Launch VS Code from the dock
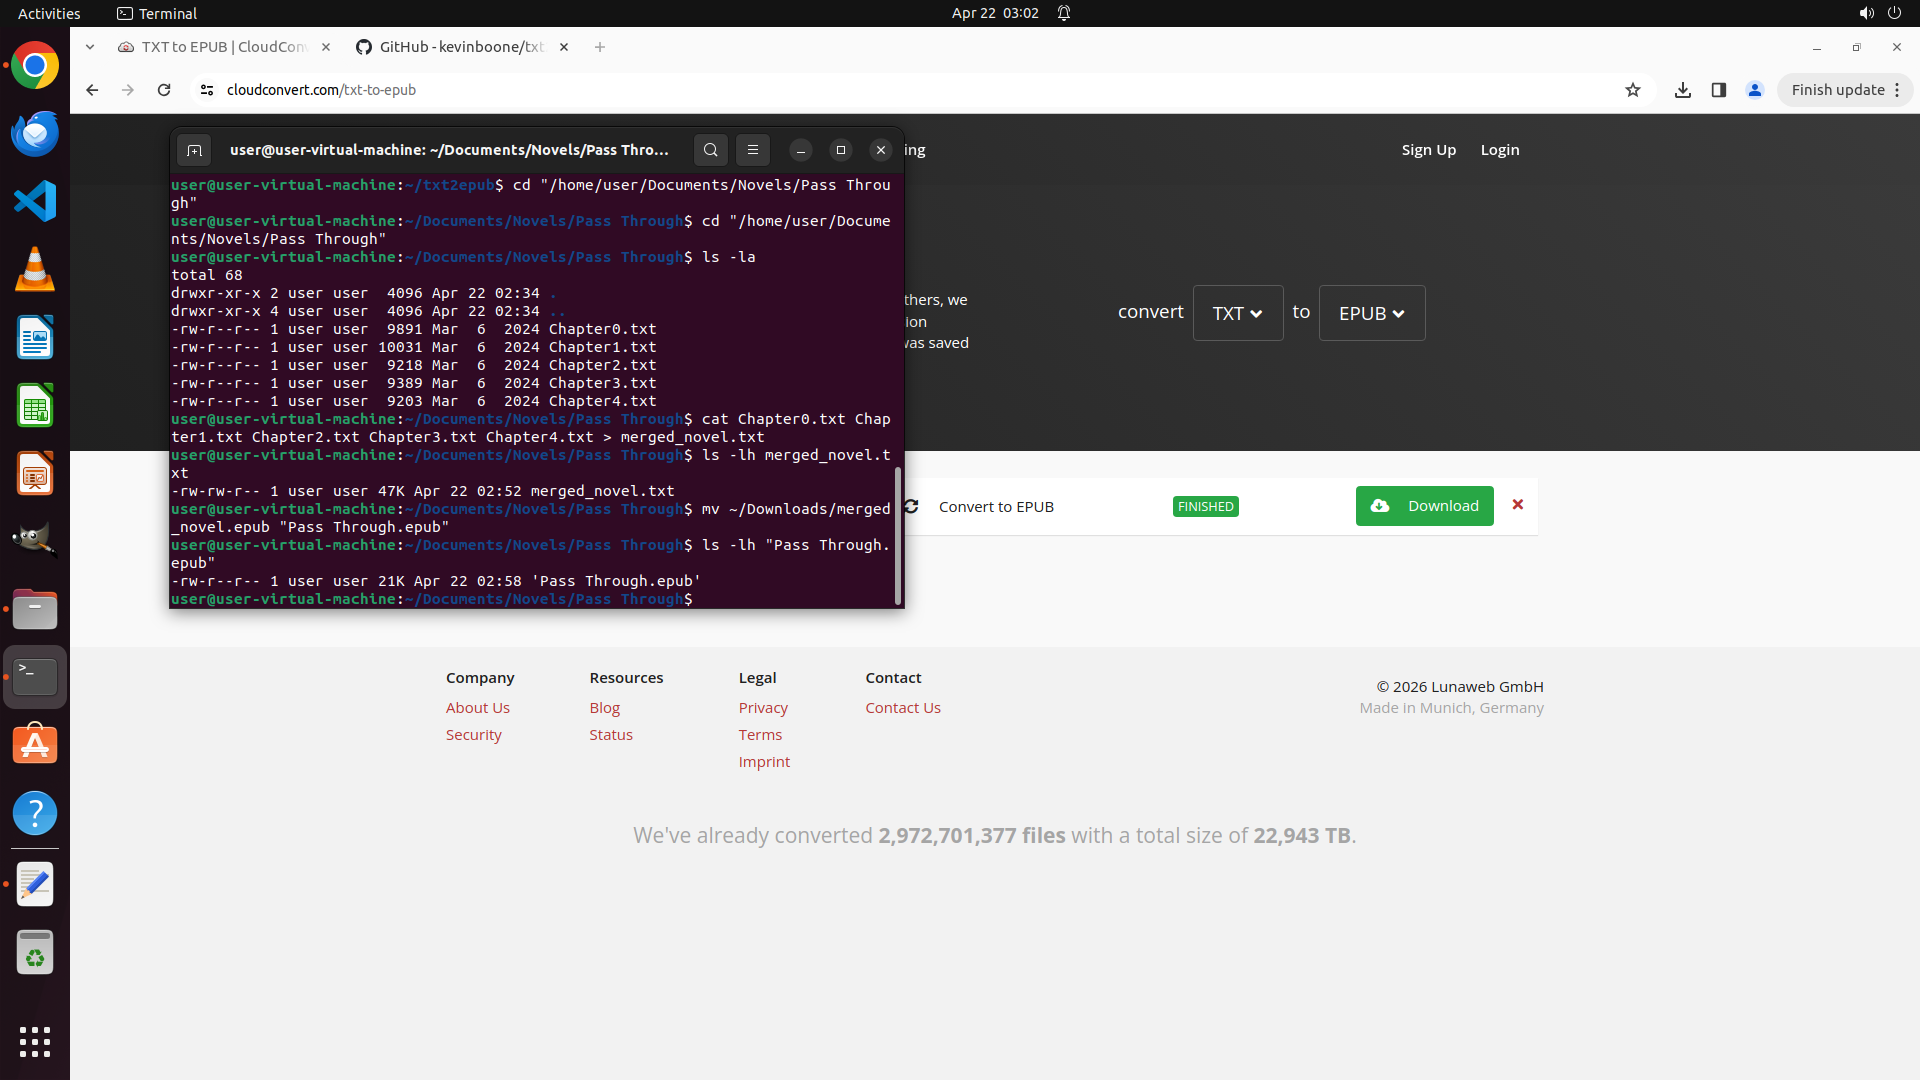This screenshot has height=1080, width=1920. [x=35, y=201]
